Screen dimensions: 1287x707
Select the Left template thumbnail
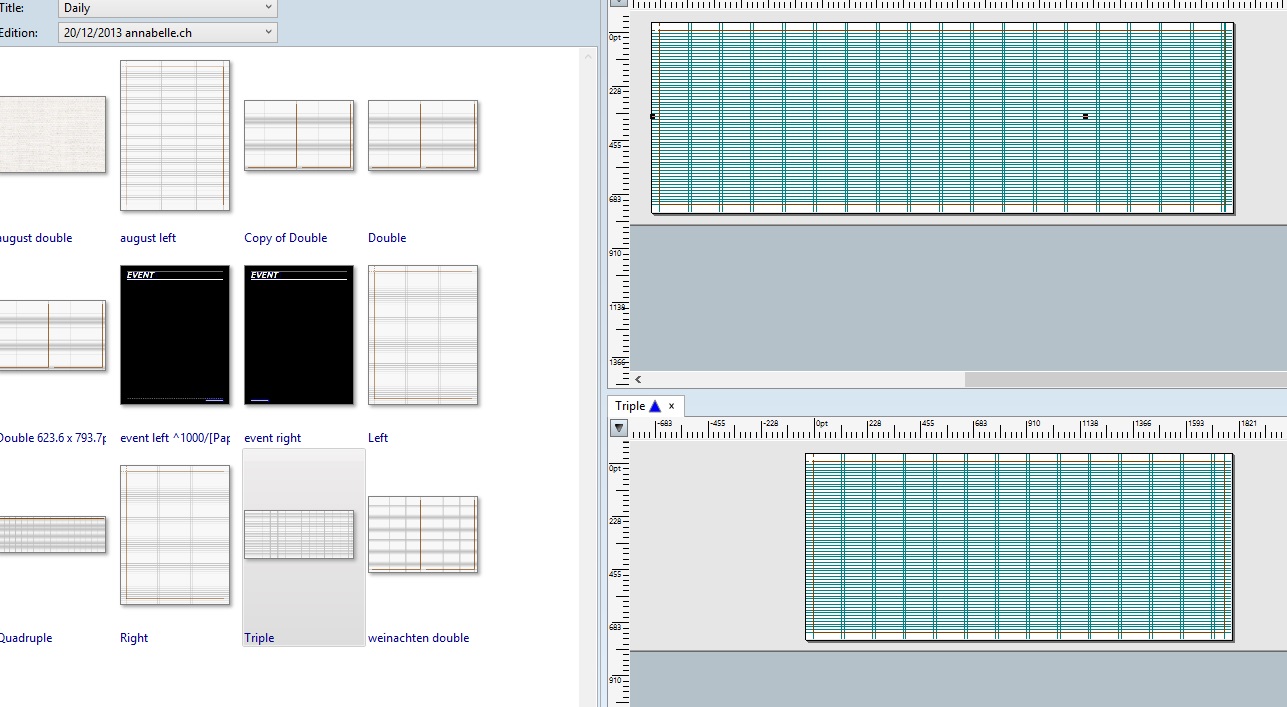(x=423, y=335)
